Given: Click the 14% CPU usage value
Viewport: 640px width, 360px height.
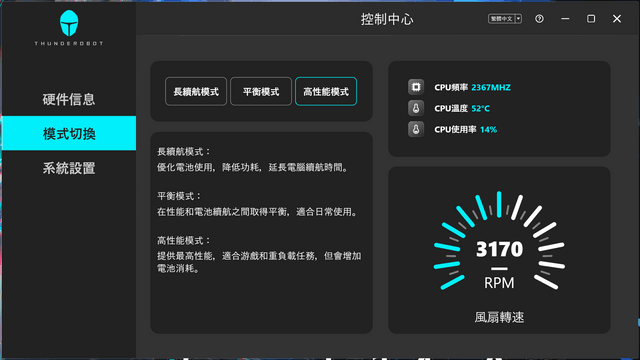Looking at the screenshot, I should tap(489, 130).
